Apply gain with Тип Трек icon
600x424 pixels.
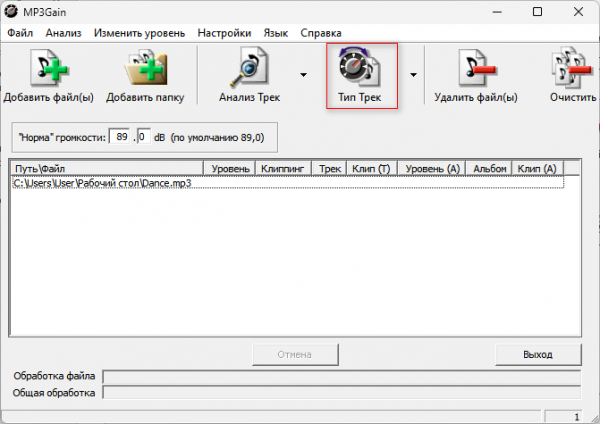(x=359, y=67)
